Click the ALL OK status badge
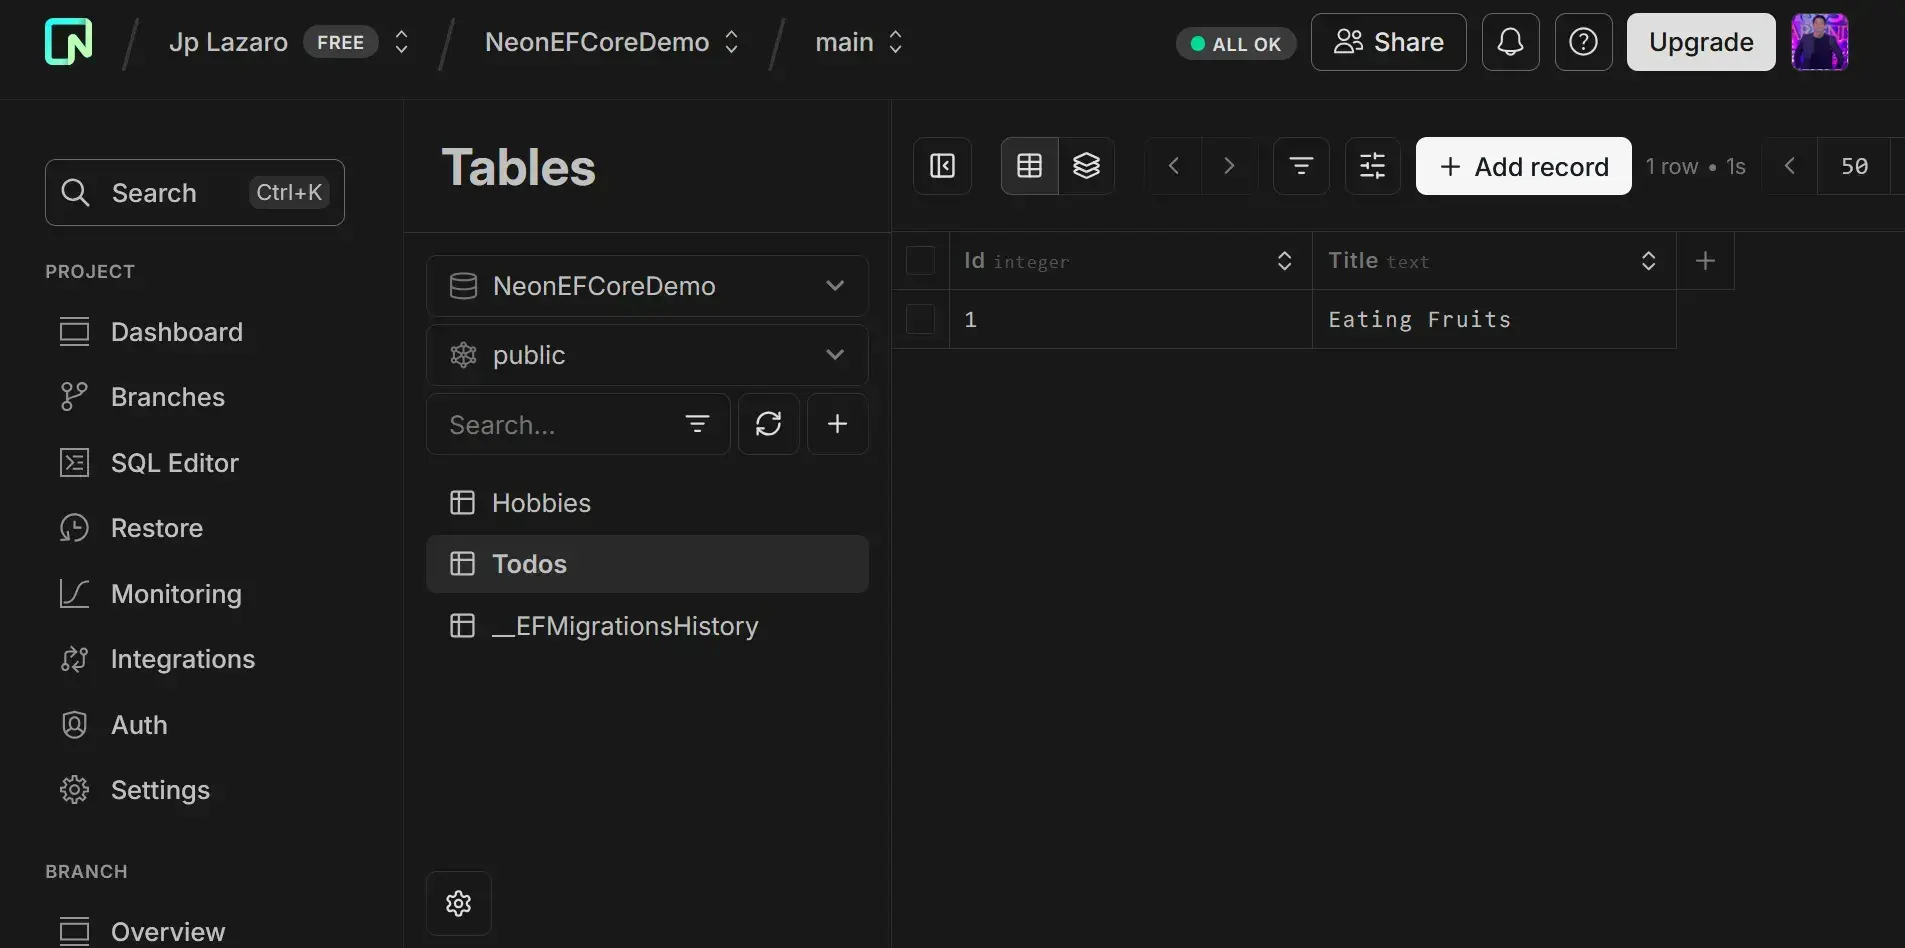Screen dimensions: 1905x948 1235,44
